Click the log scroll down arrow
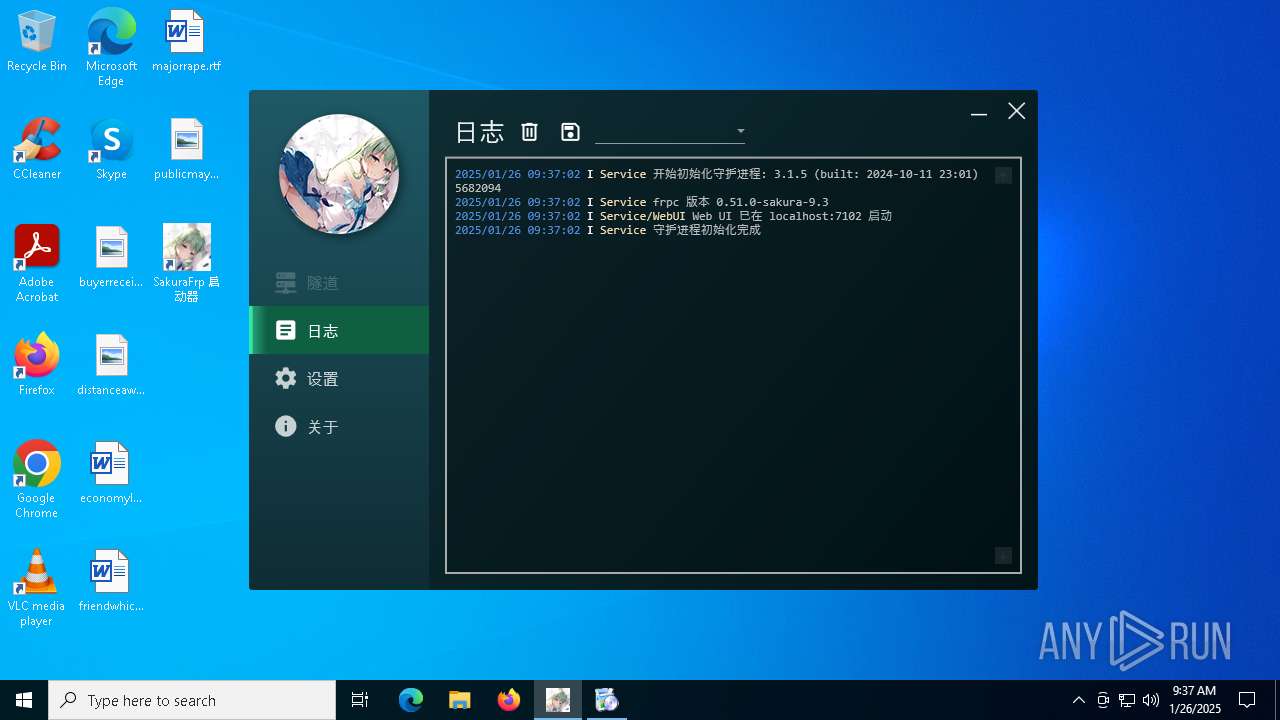 (x=1003, y=556)
